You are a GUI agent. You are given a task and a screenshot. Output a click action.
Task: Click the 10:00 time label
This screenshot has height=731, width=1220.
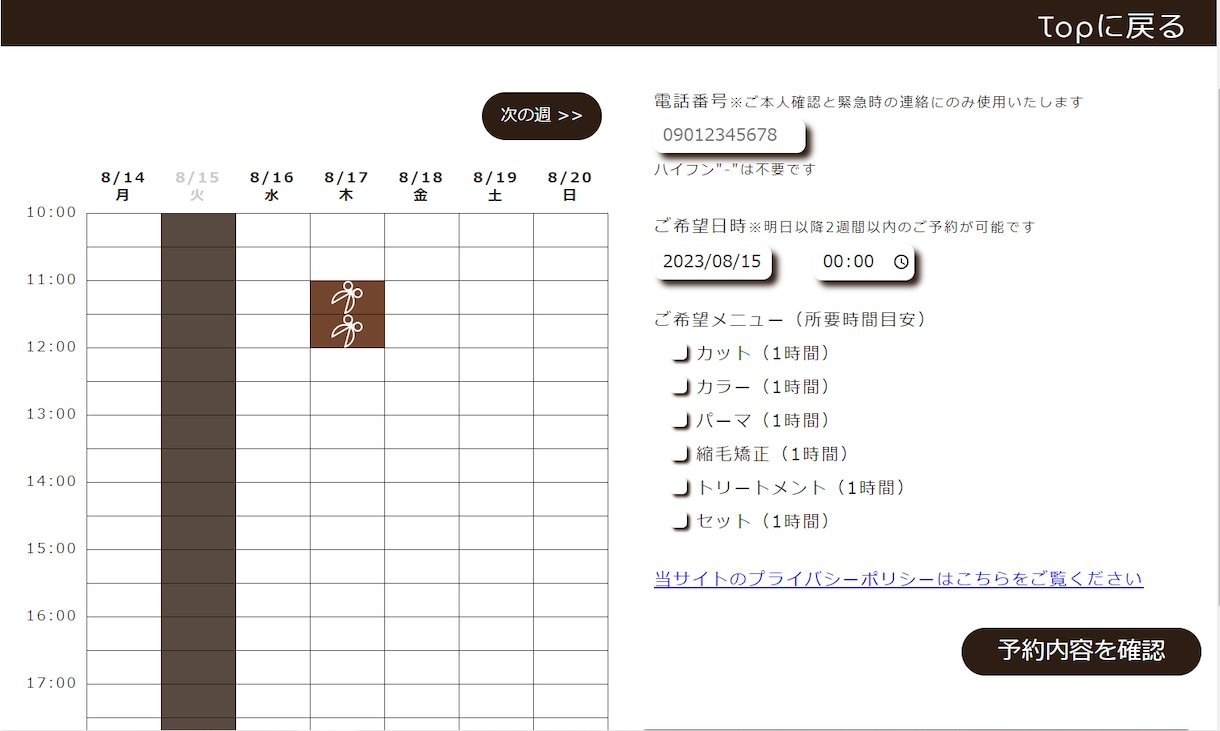(x=51, y=212)
